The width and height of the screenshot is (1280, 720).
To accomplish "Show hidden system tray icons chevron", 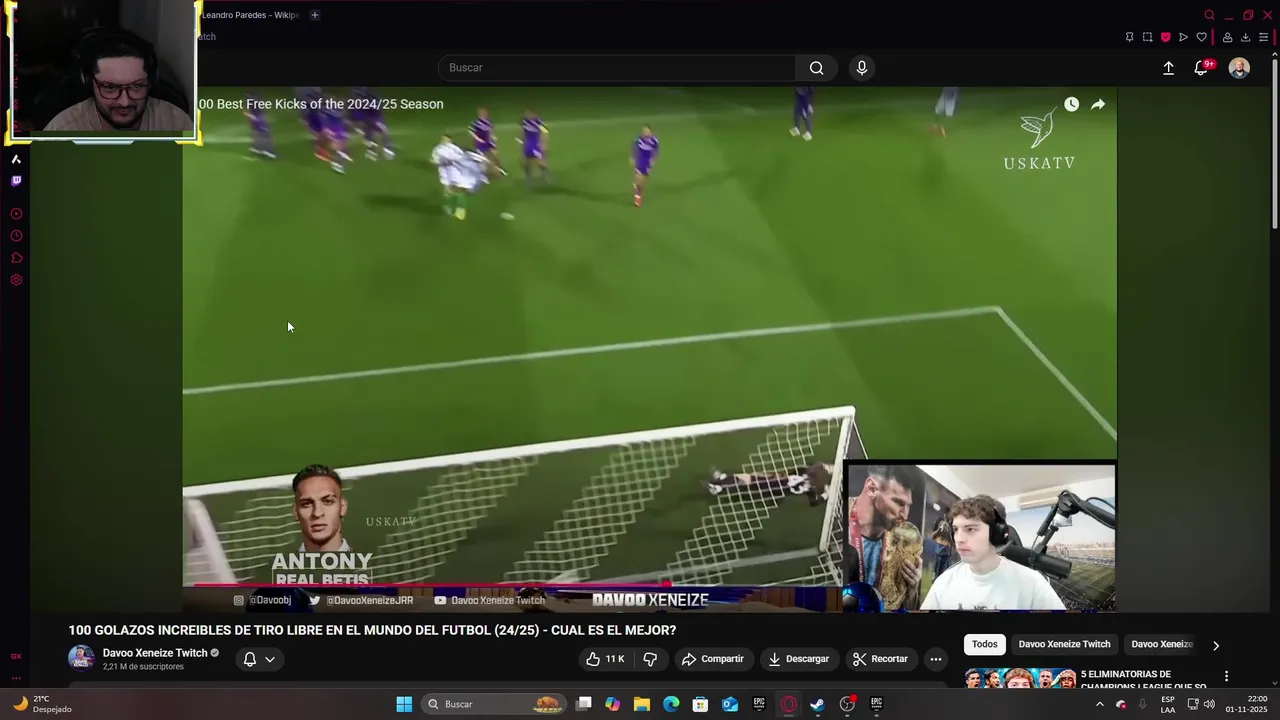I will 1100,704.
